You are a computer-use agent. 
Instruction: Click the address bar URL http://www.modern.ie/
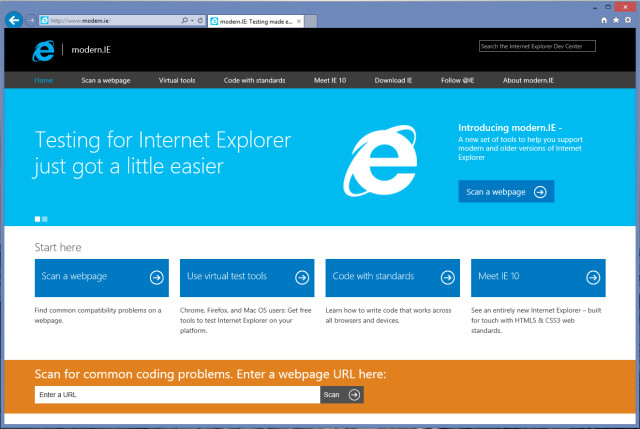click(x=80, y=21)
